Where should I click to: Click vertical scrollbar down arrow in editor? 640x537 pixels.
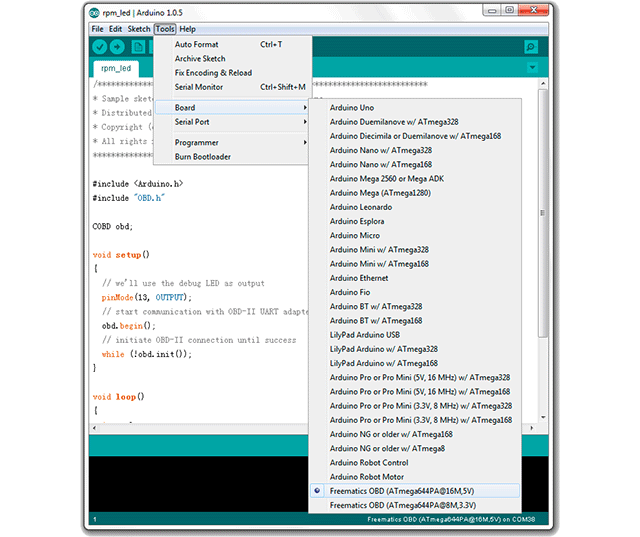pyautogui.click(x=543, y=417)
